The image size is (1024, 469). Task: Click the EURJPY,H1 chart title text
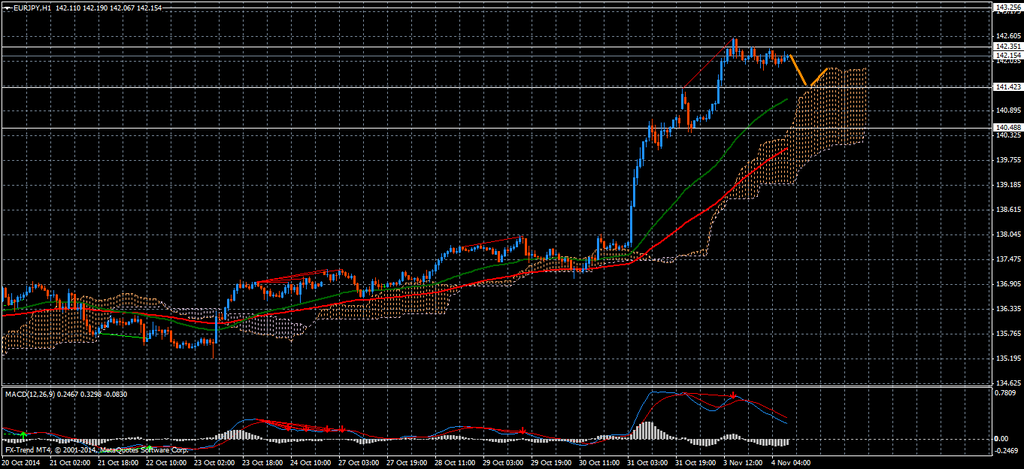point(33,8)
